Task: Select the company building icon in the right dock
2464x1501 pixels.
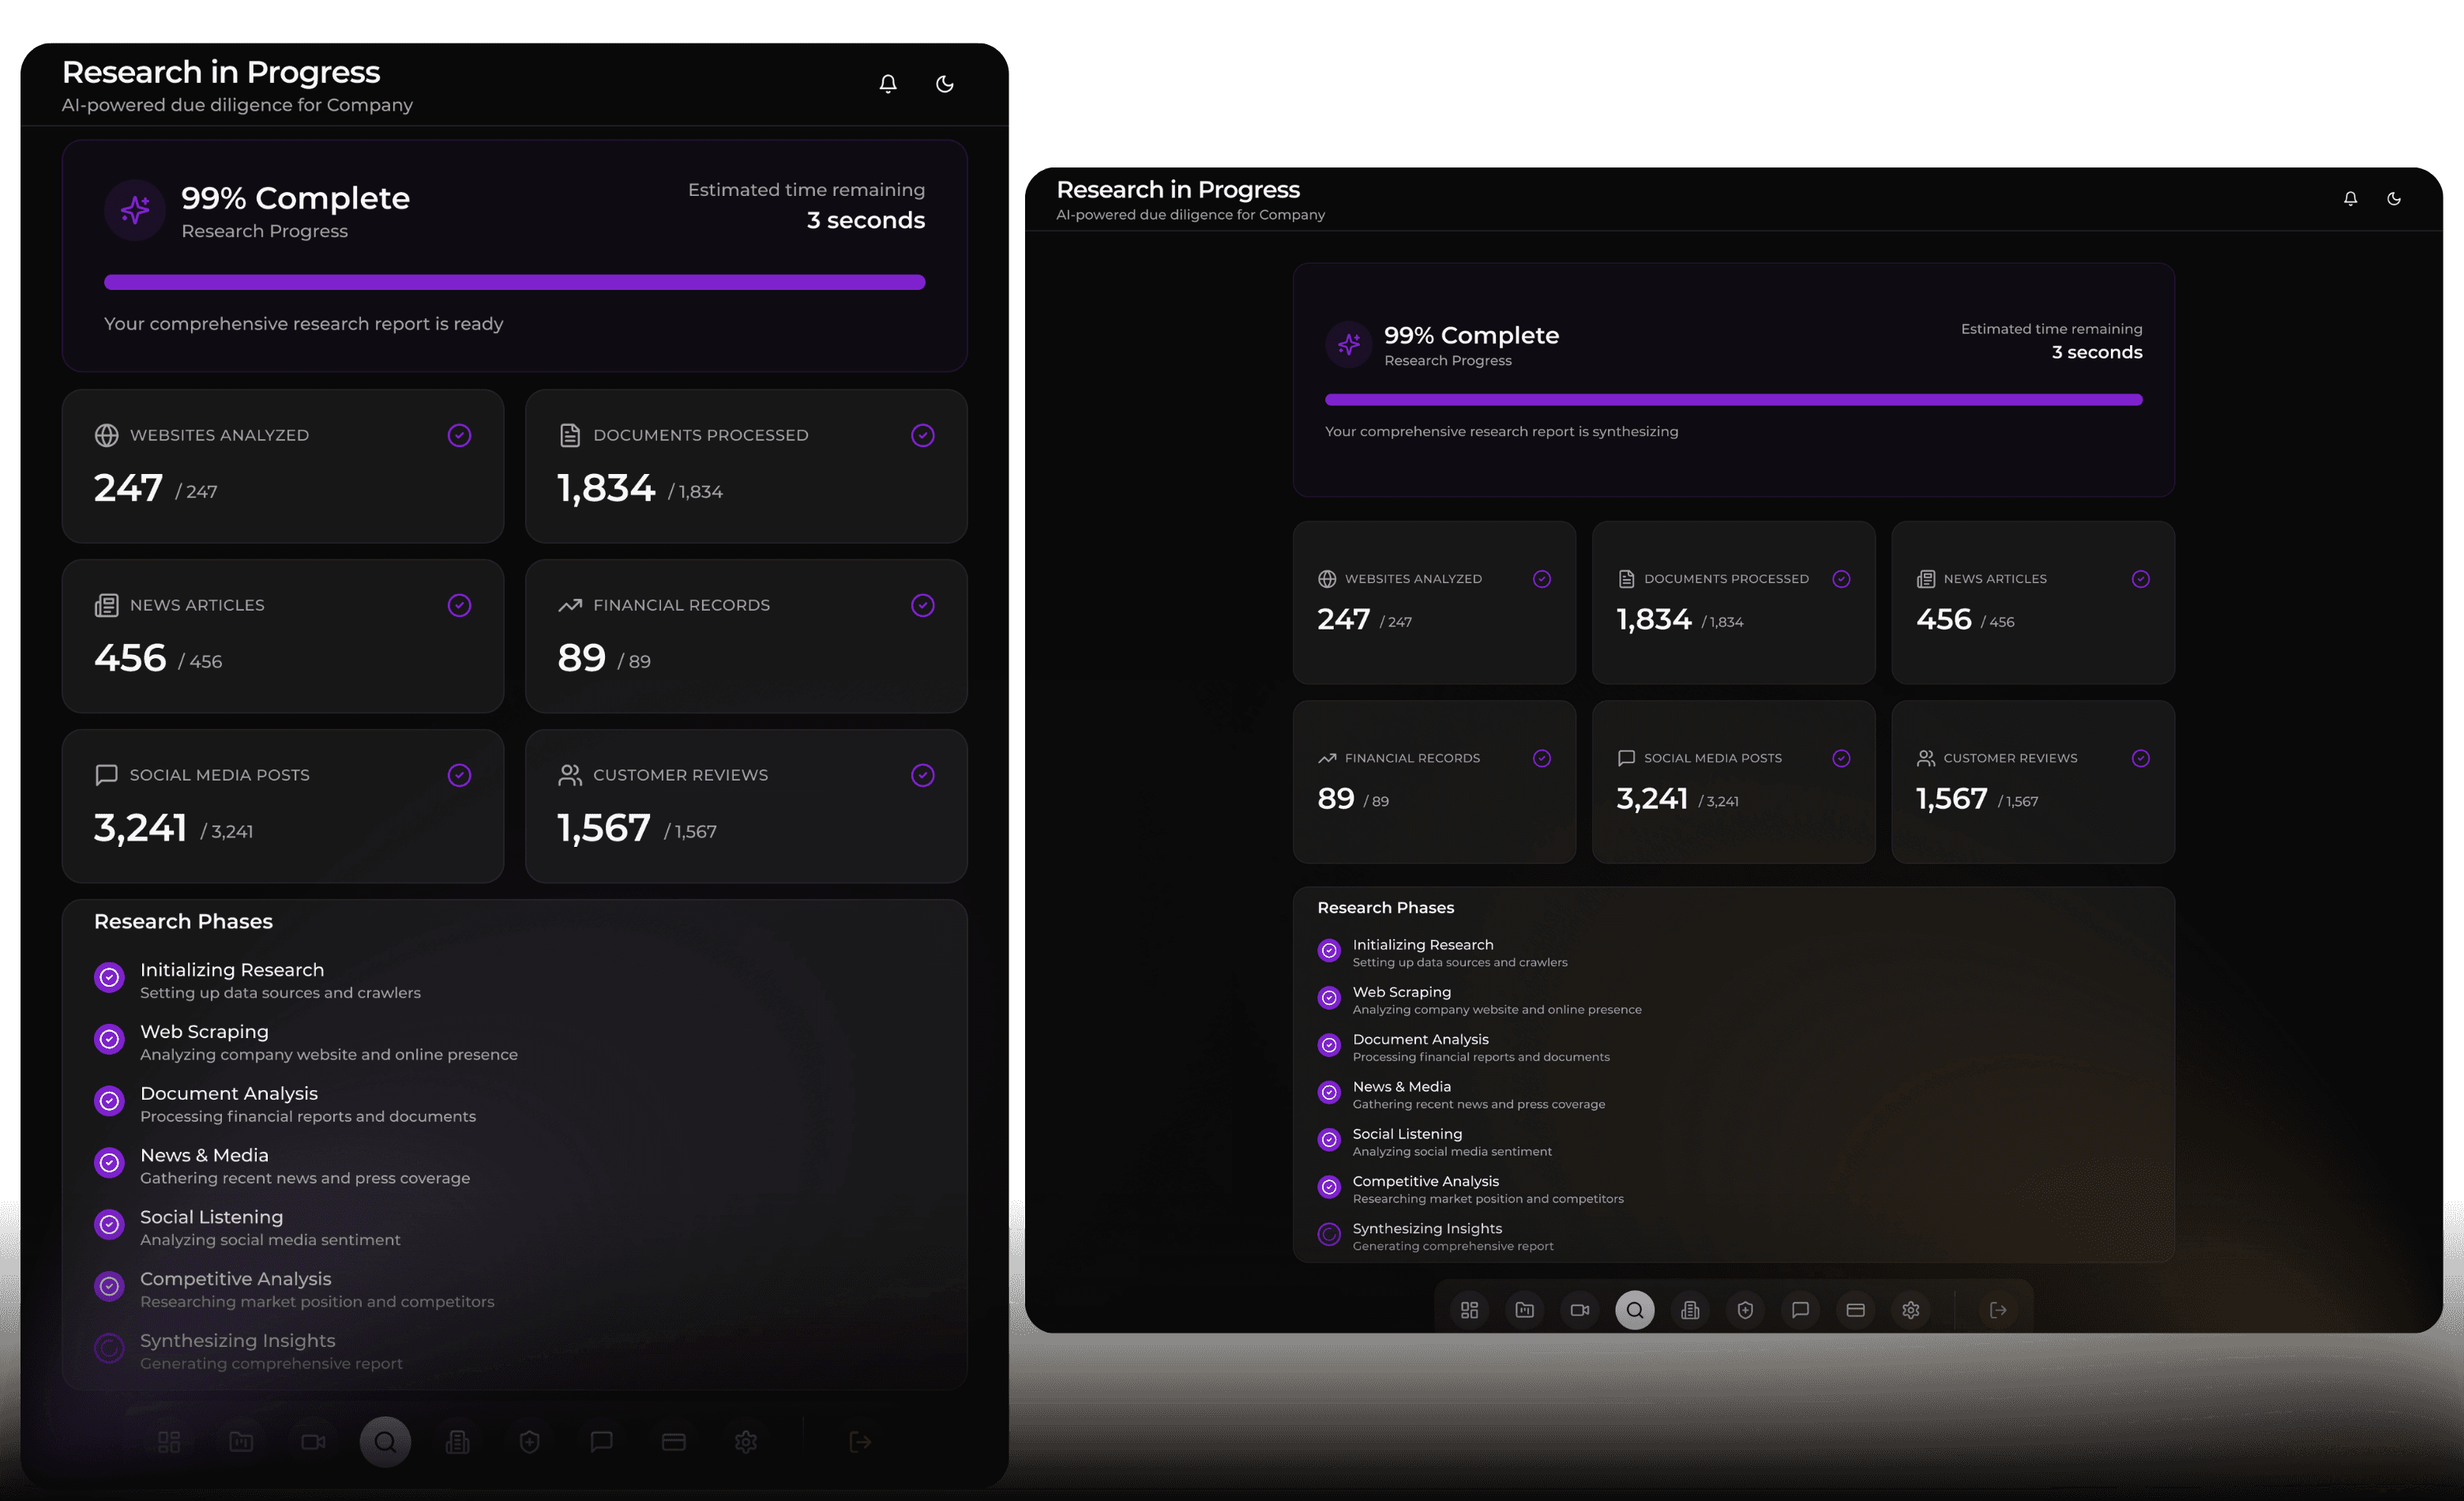Action: pyautogui.click(x=1690, y=1310)
